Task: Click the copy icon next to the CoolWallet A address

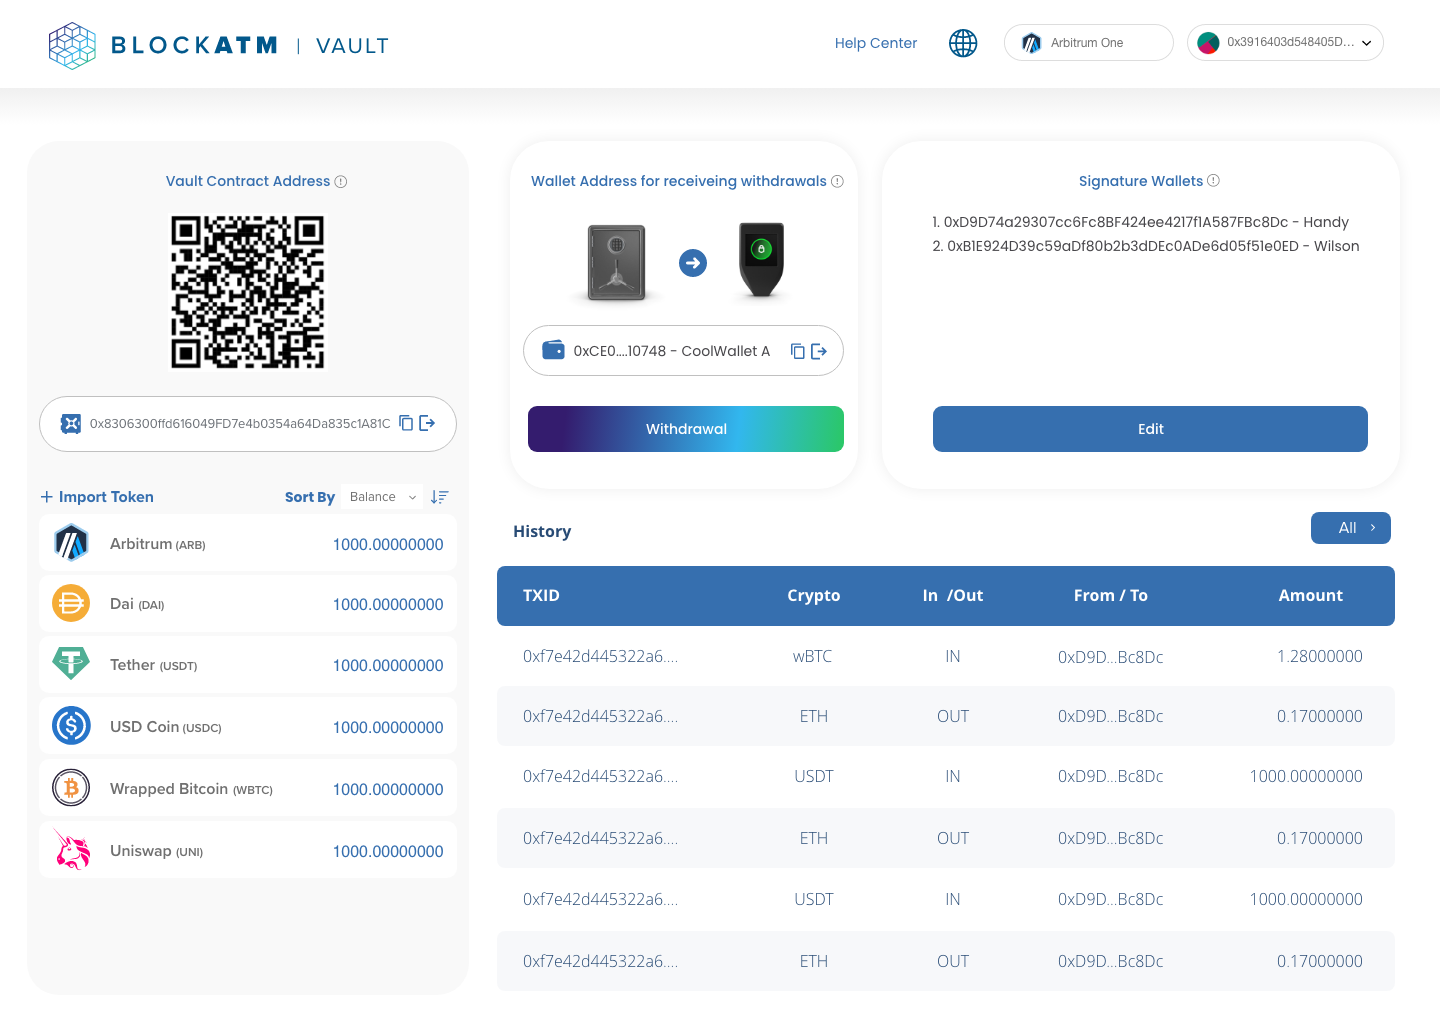Action: coord(796,351)
